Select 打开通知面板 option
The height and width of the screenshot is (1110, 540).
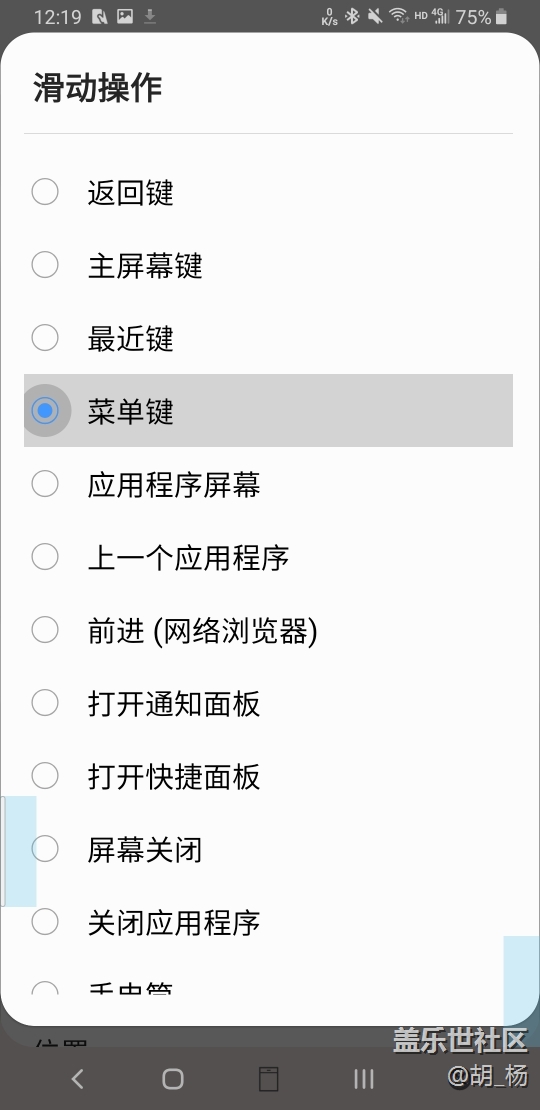tap(268, 703)
